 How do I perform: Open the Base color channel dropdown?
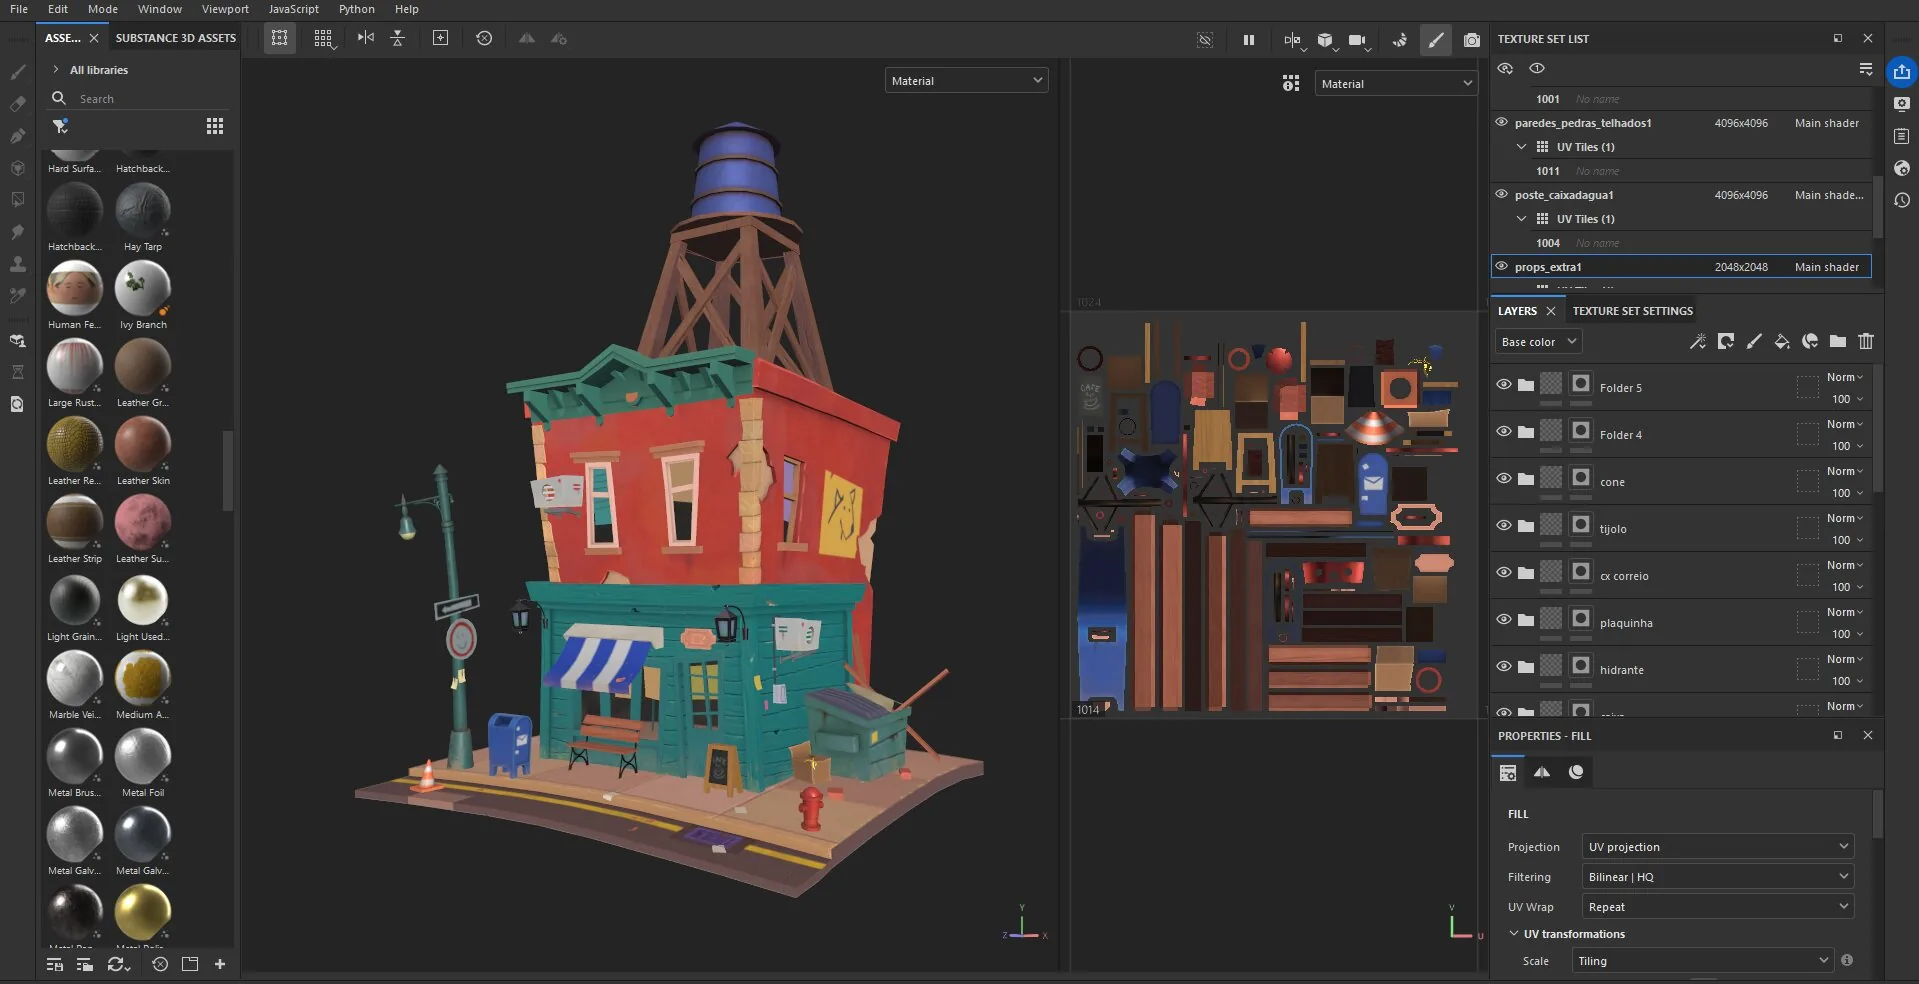[1538, 342]
